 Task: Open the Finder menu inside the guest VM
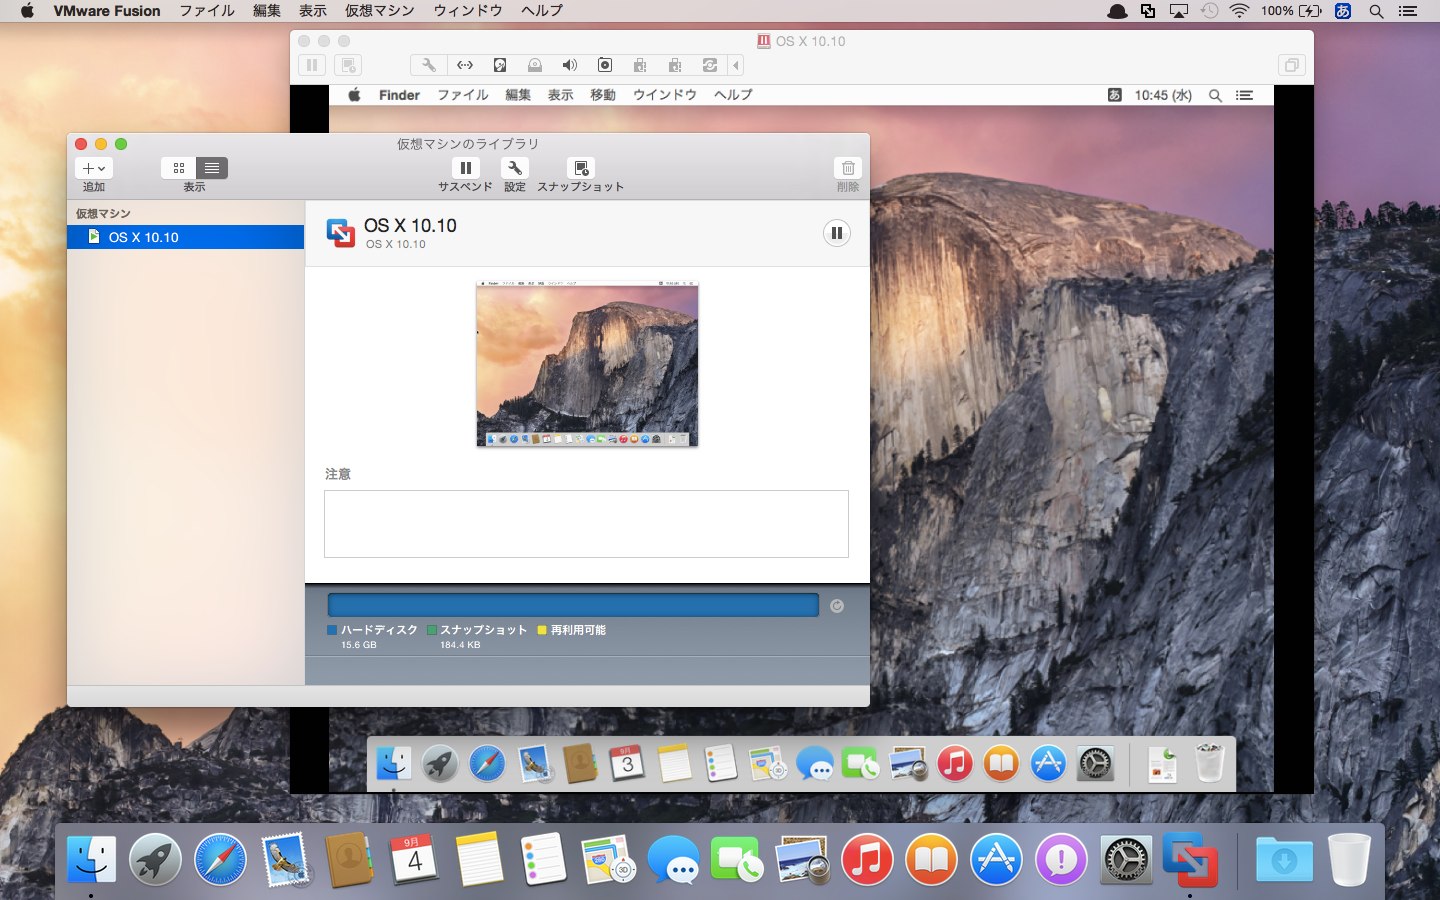399,95
